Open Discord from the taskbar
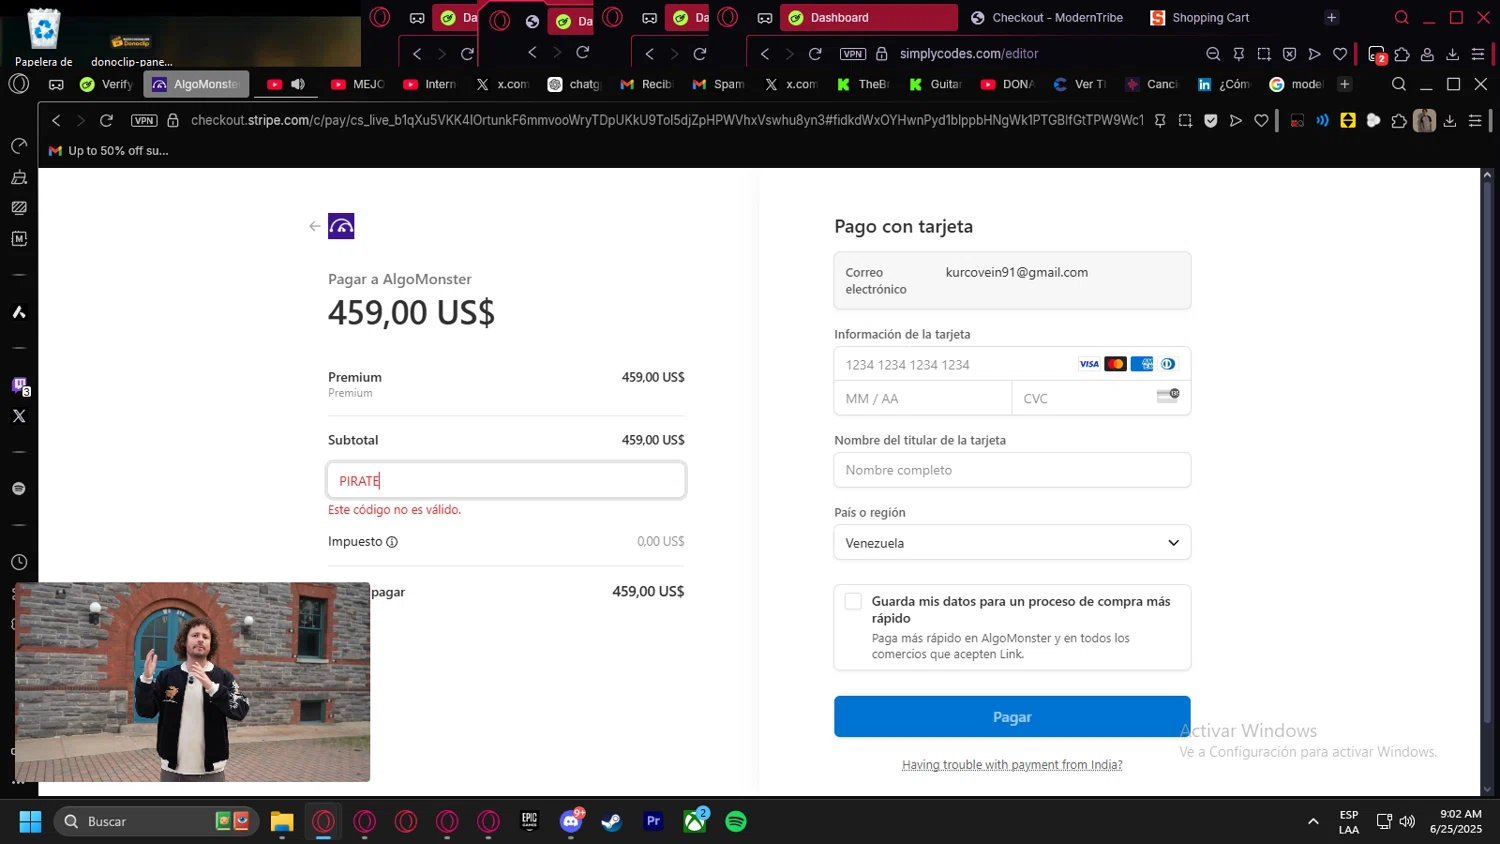Image resolution: width=1500 pixels, height=844 pixels. tap(571, 821)
